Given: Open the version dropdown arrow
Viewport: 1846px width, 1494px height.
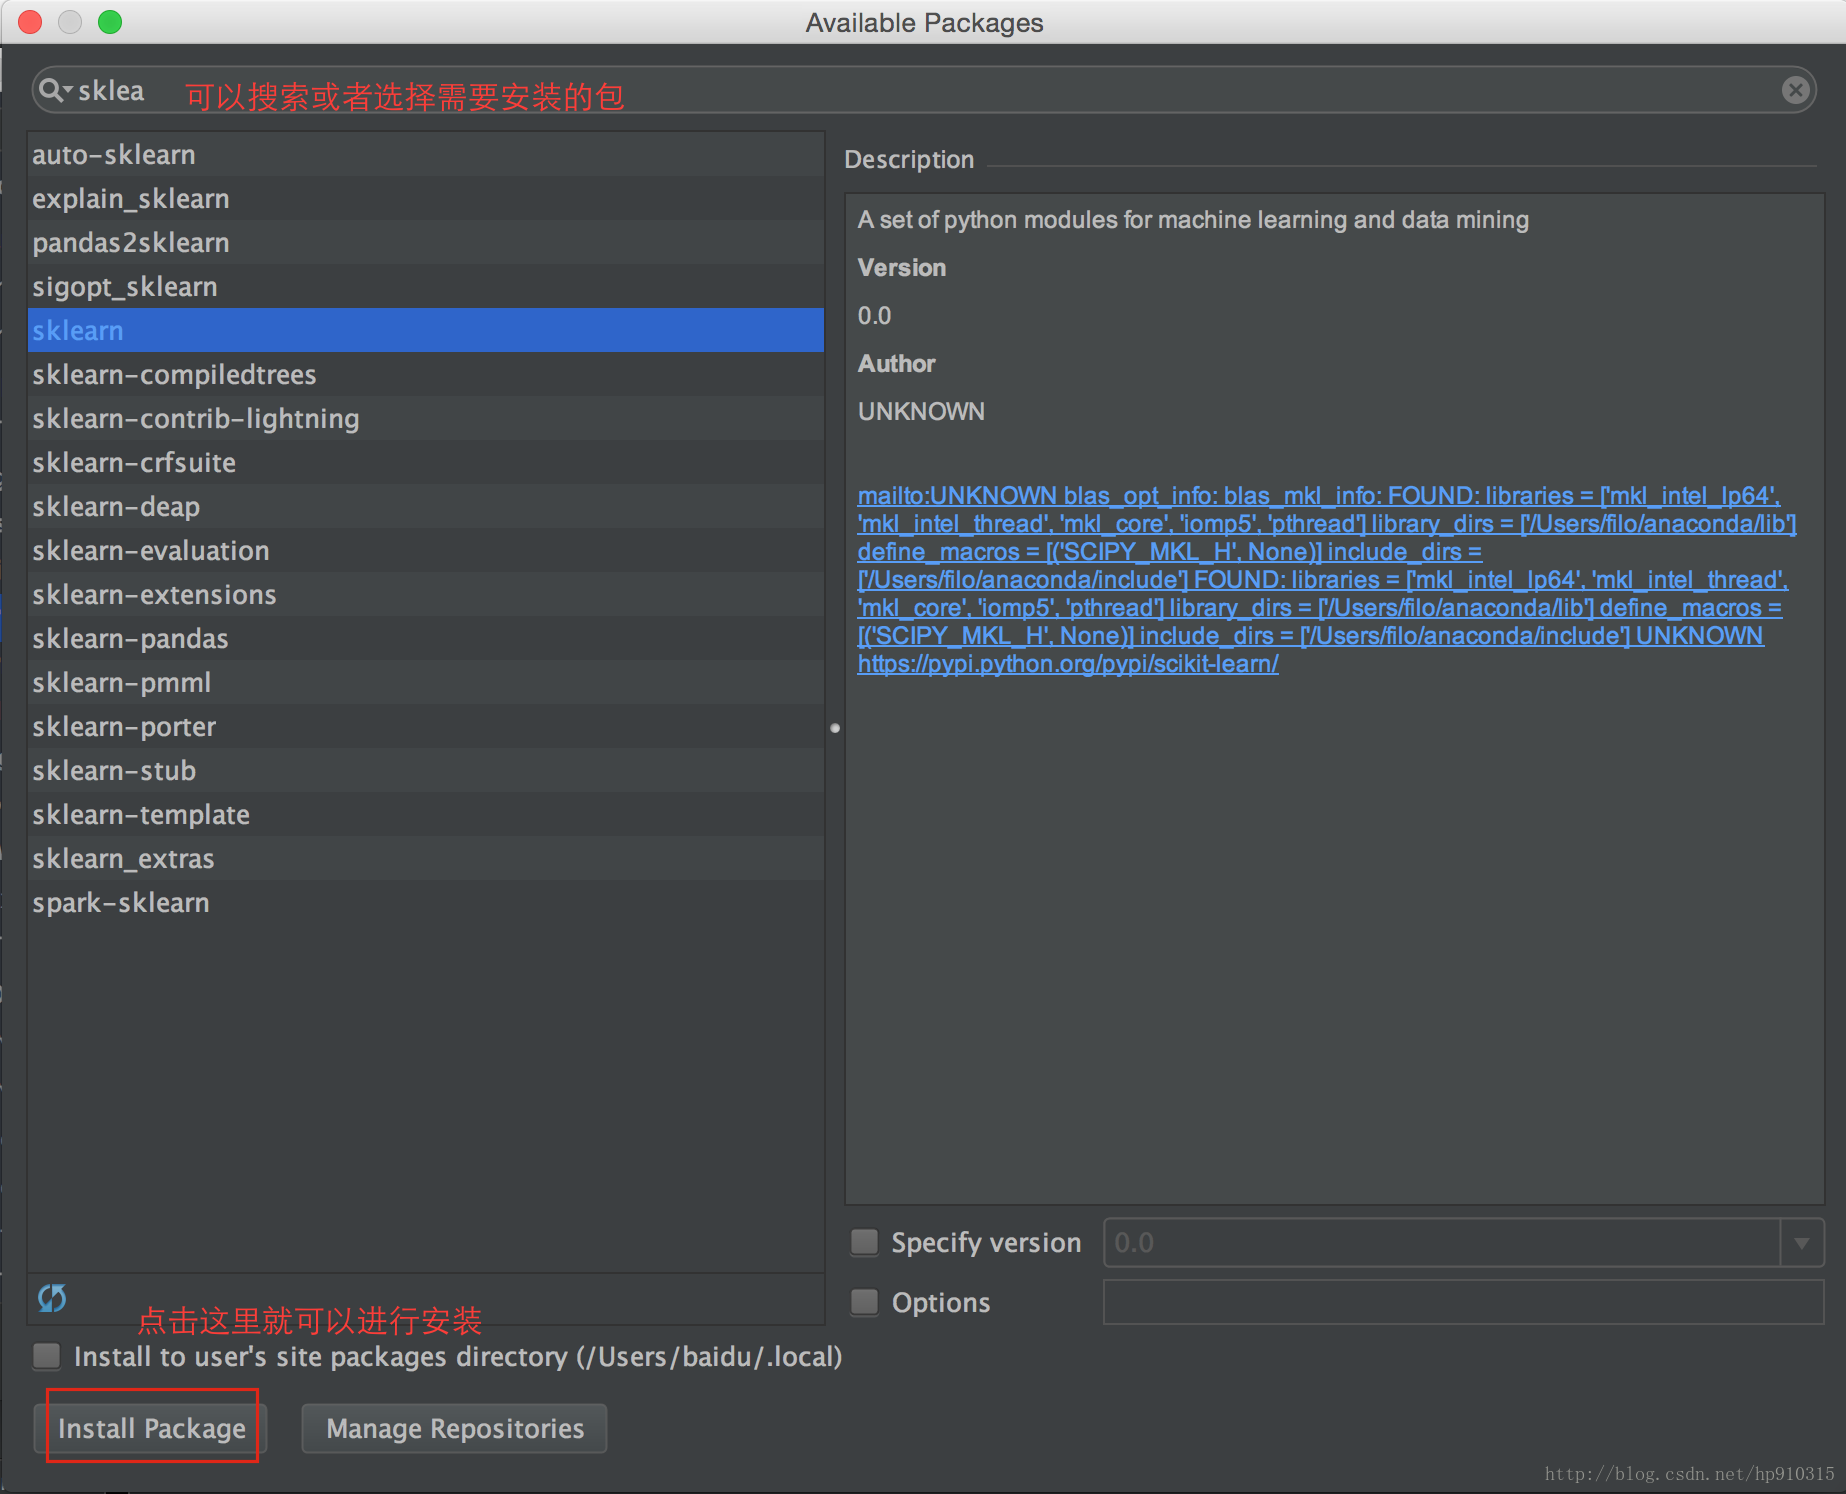Looking at the screenshot, I should click(x=1801, y=1243).
